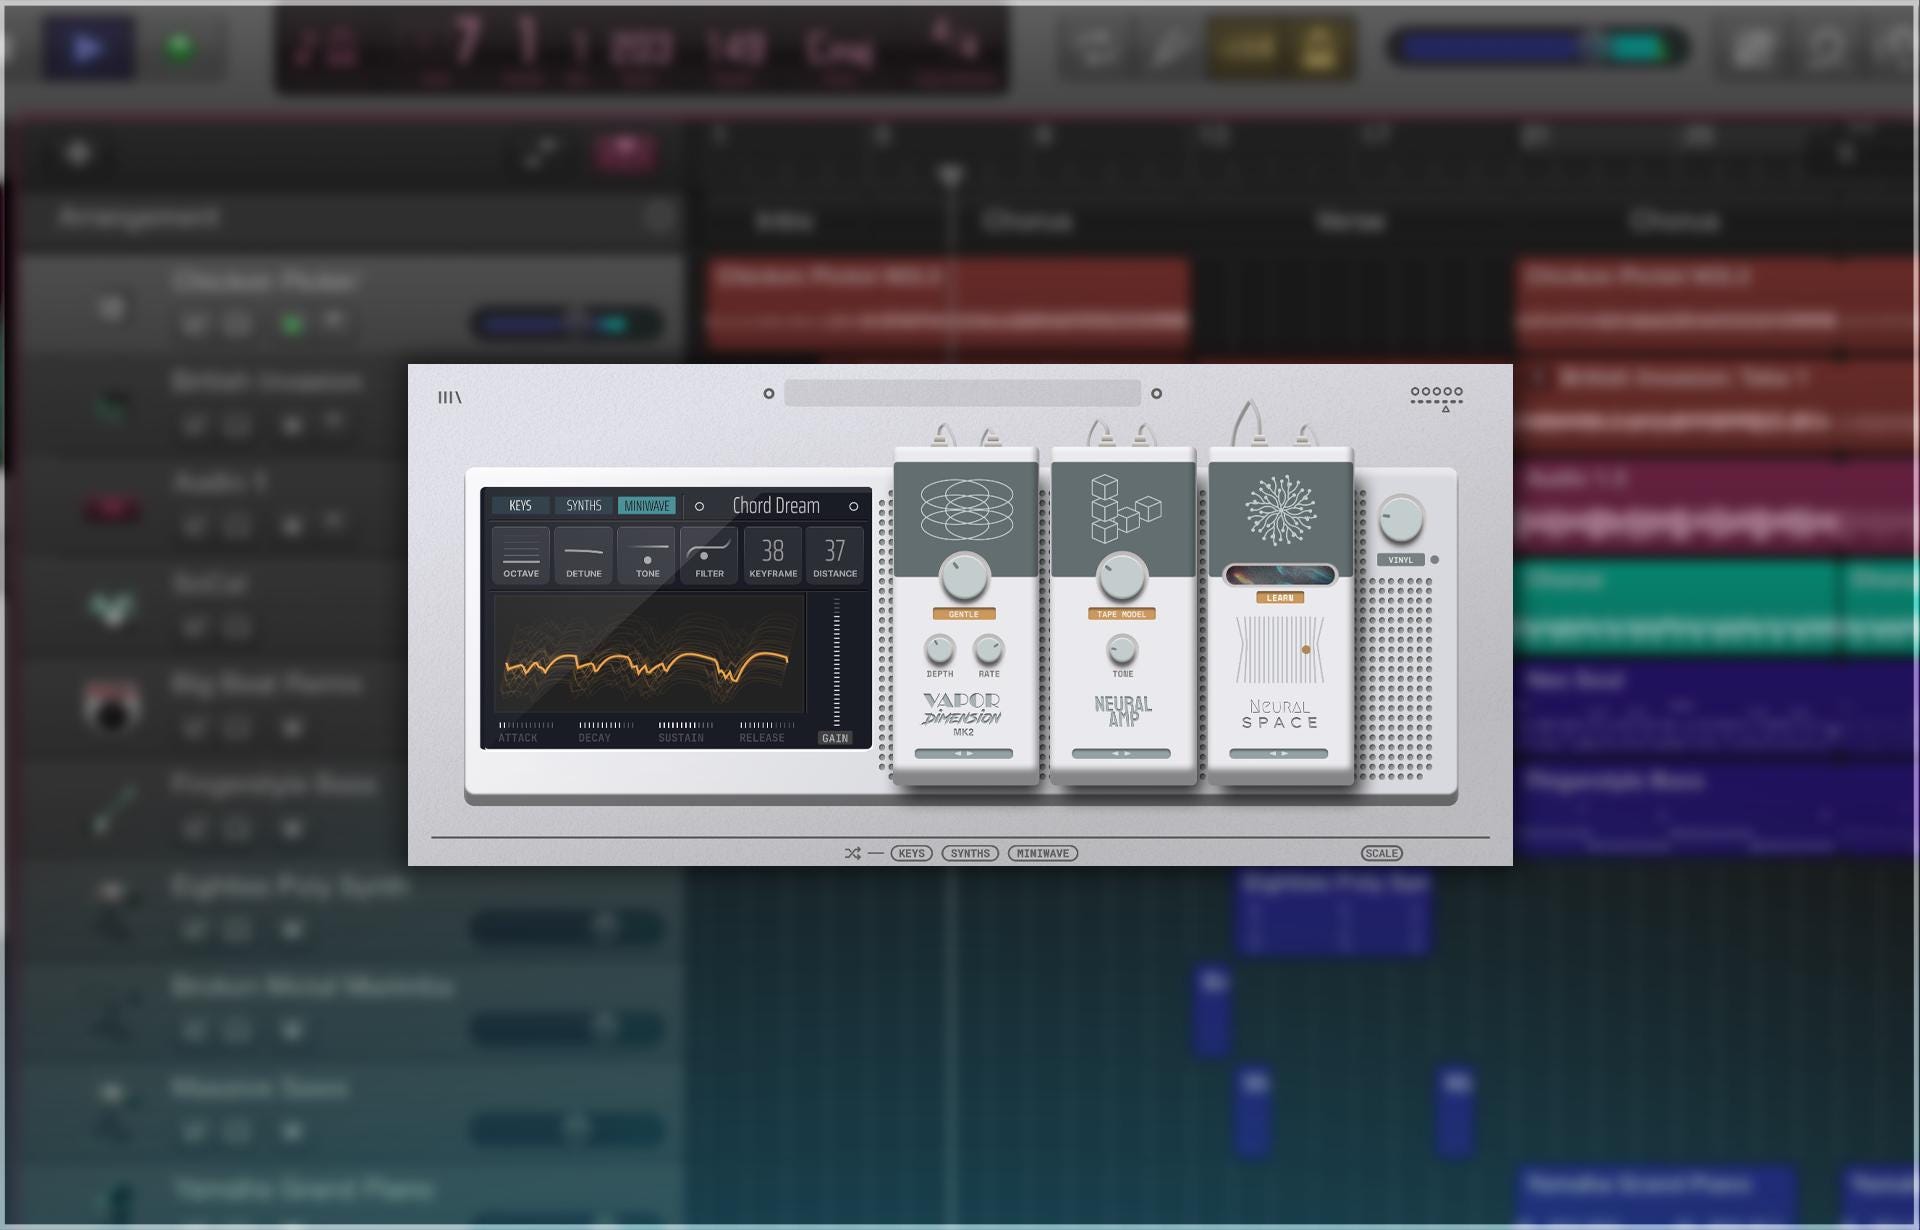Viewport: 1920px width, 1230px height.
Task: Click the FILTER curve tile
Action: [x=709, y=555]
